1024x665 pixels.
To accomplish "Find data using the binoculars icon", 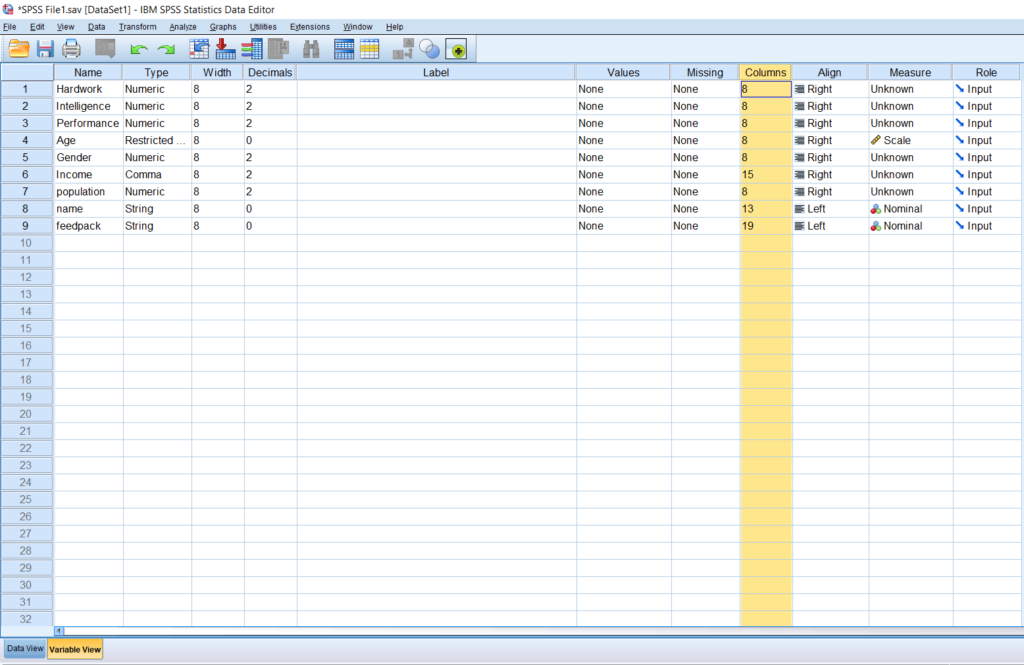I will tap(313, 48).
